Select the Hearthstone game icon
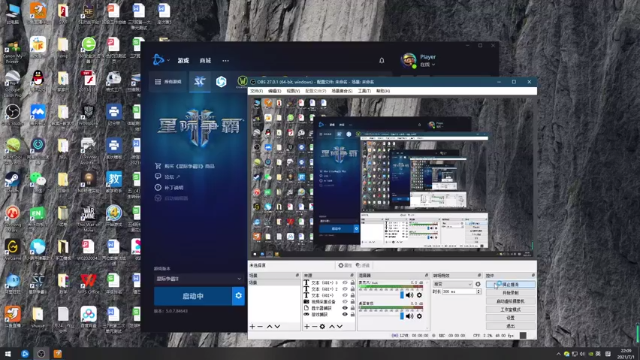This screenshot has width=640, height=360. coord(221,82)
